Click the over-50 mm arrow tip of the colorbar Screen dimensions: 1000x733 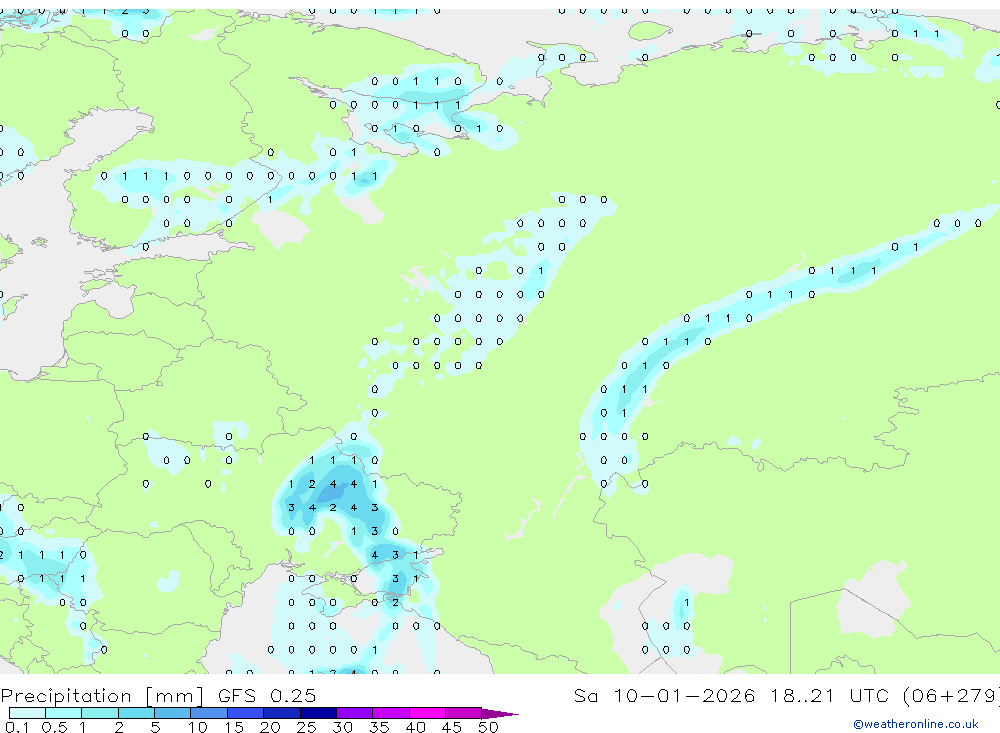(x=499, y=714)
